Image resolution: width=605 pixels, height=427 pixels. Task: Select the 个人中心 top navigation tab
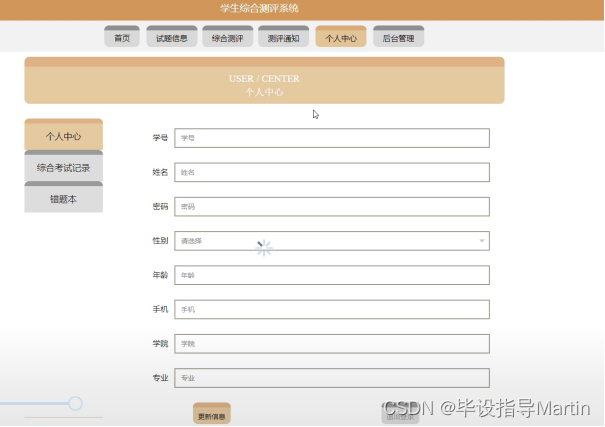click(341, 37)
